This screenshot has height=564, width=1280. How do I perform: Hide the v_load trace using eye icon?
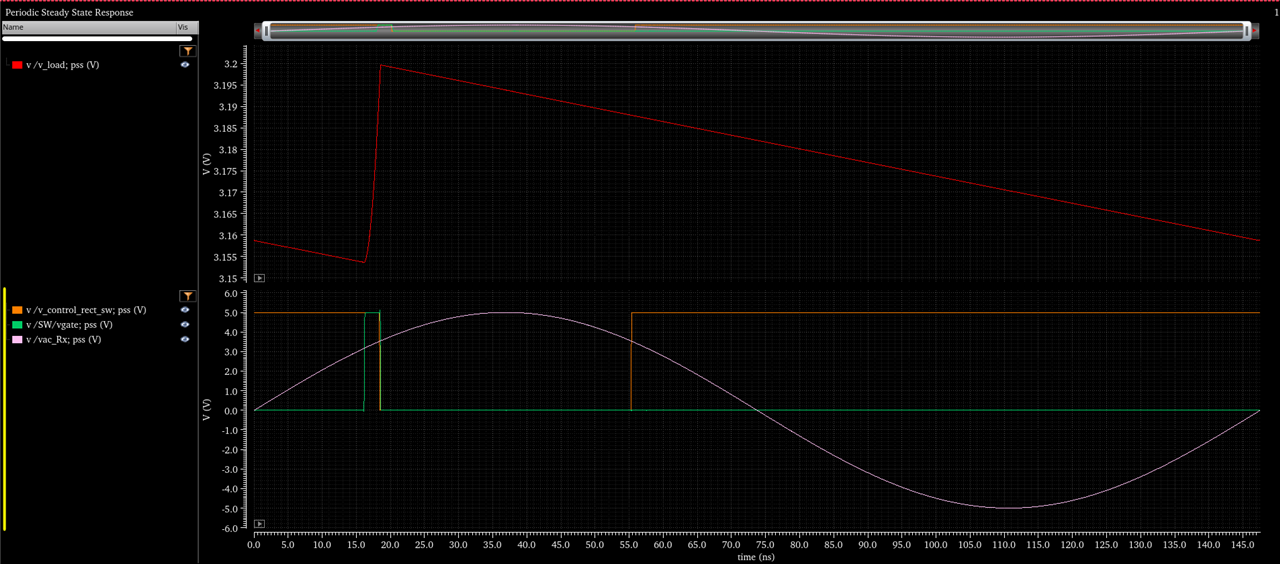point(185,65)
